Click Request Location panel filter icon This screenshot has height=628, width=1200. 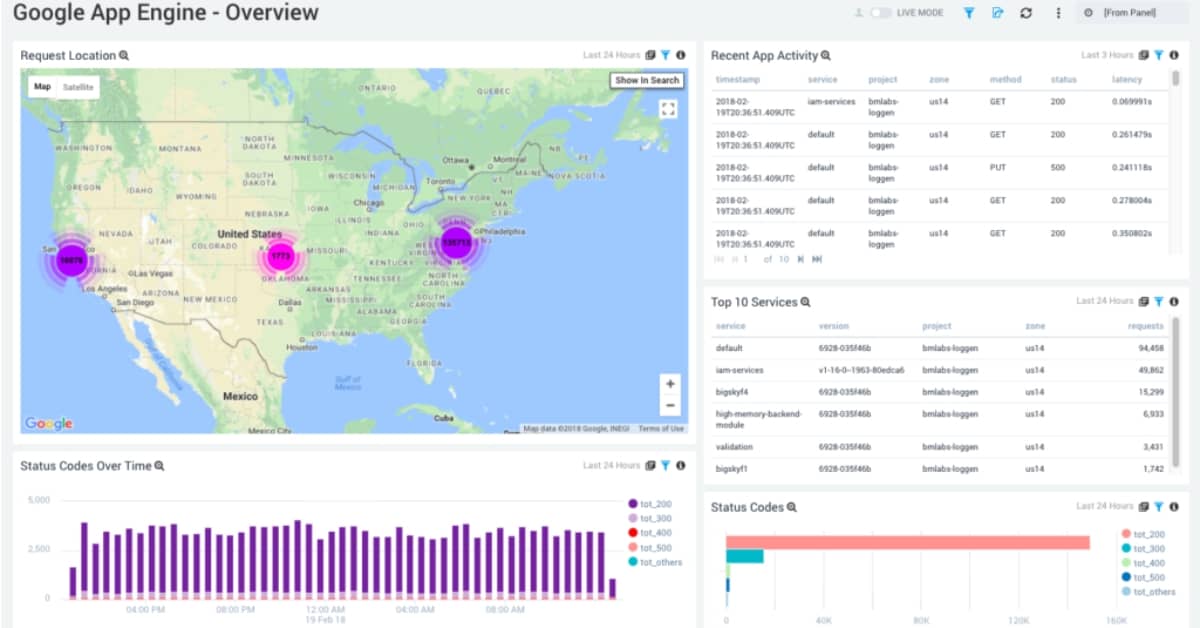[665, 56]
